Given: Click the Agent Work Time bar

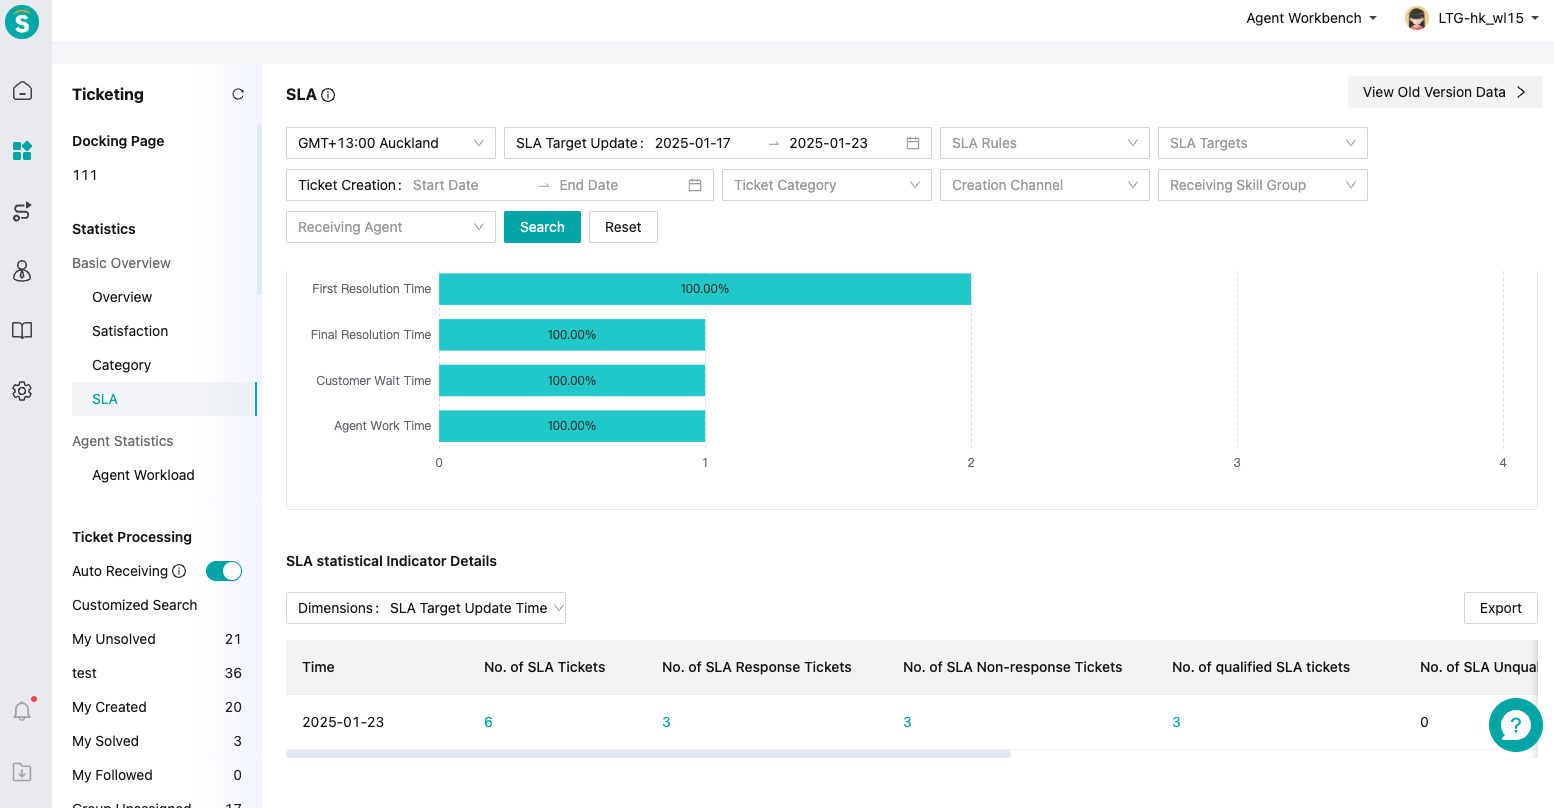Looking at the screenshot, I should click(x=572, y=426).
